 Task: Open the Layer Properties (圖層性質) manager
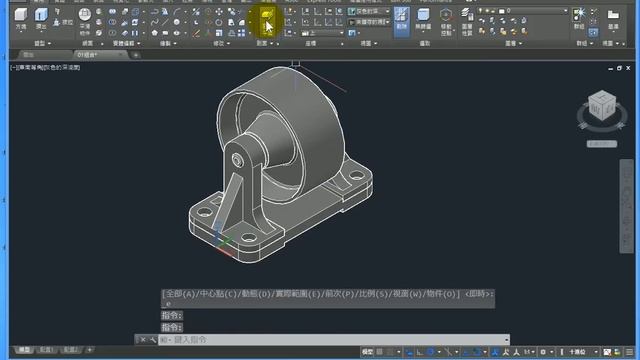[x=467, y=22]
